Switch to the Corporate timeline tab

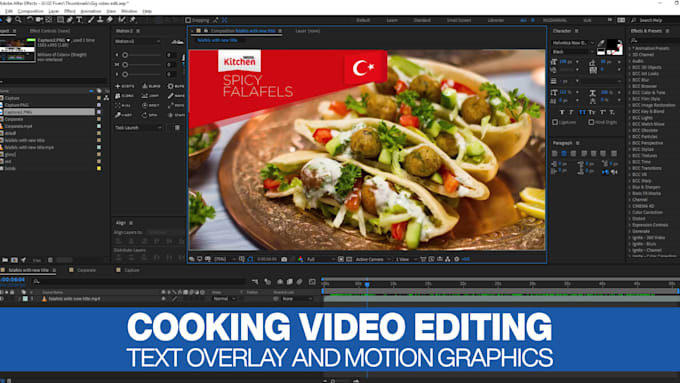(86, 270)
